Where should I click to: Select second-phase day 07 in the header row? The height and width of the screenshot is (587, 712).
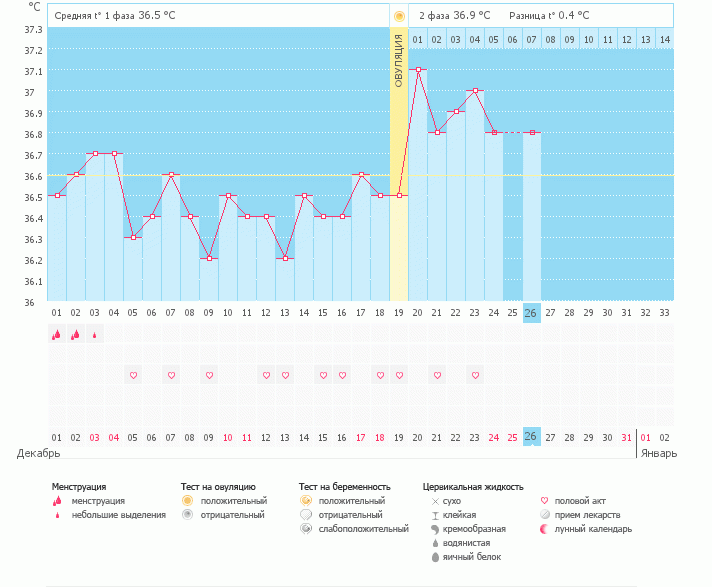click(x=531, y=39)
